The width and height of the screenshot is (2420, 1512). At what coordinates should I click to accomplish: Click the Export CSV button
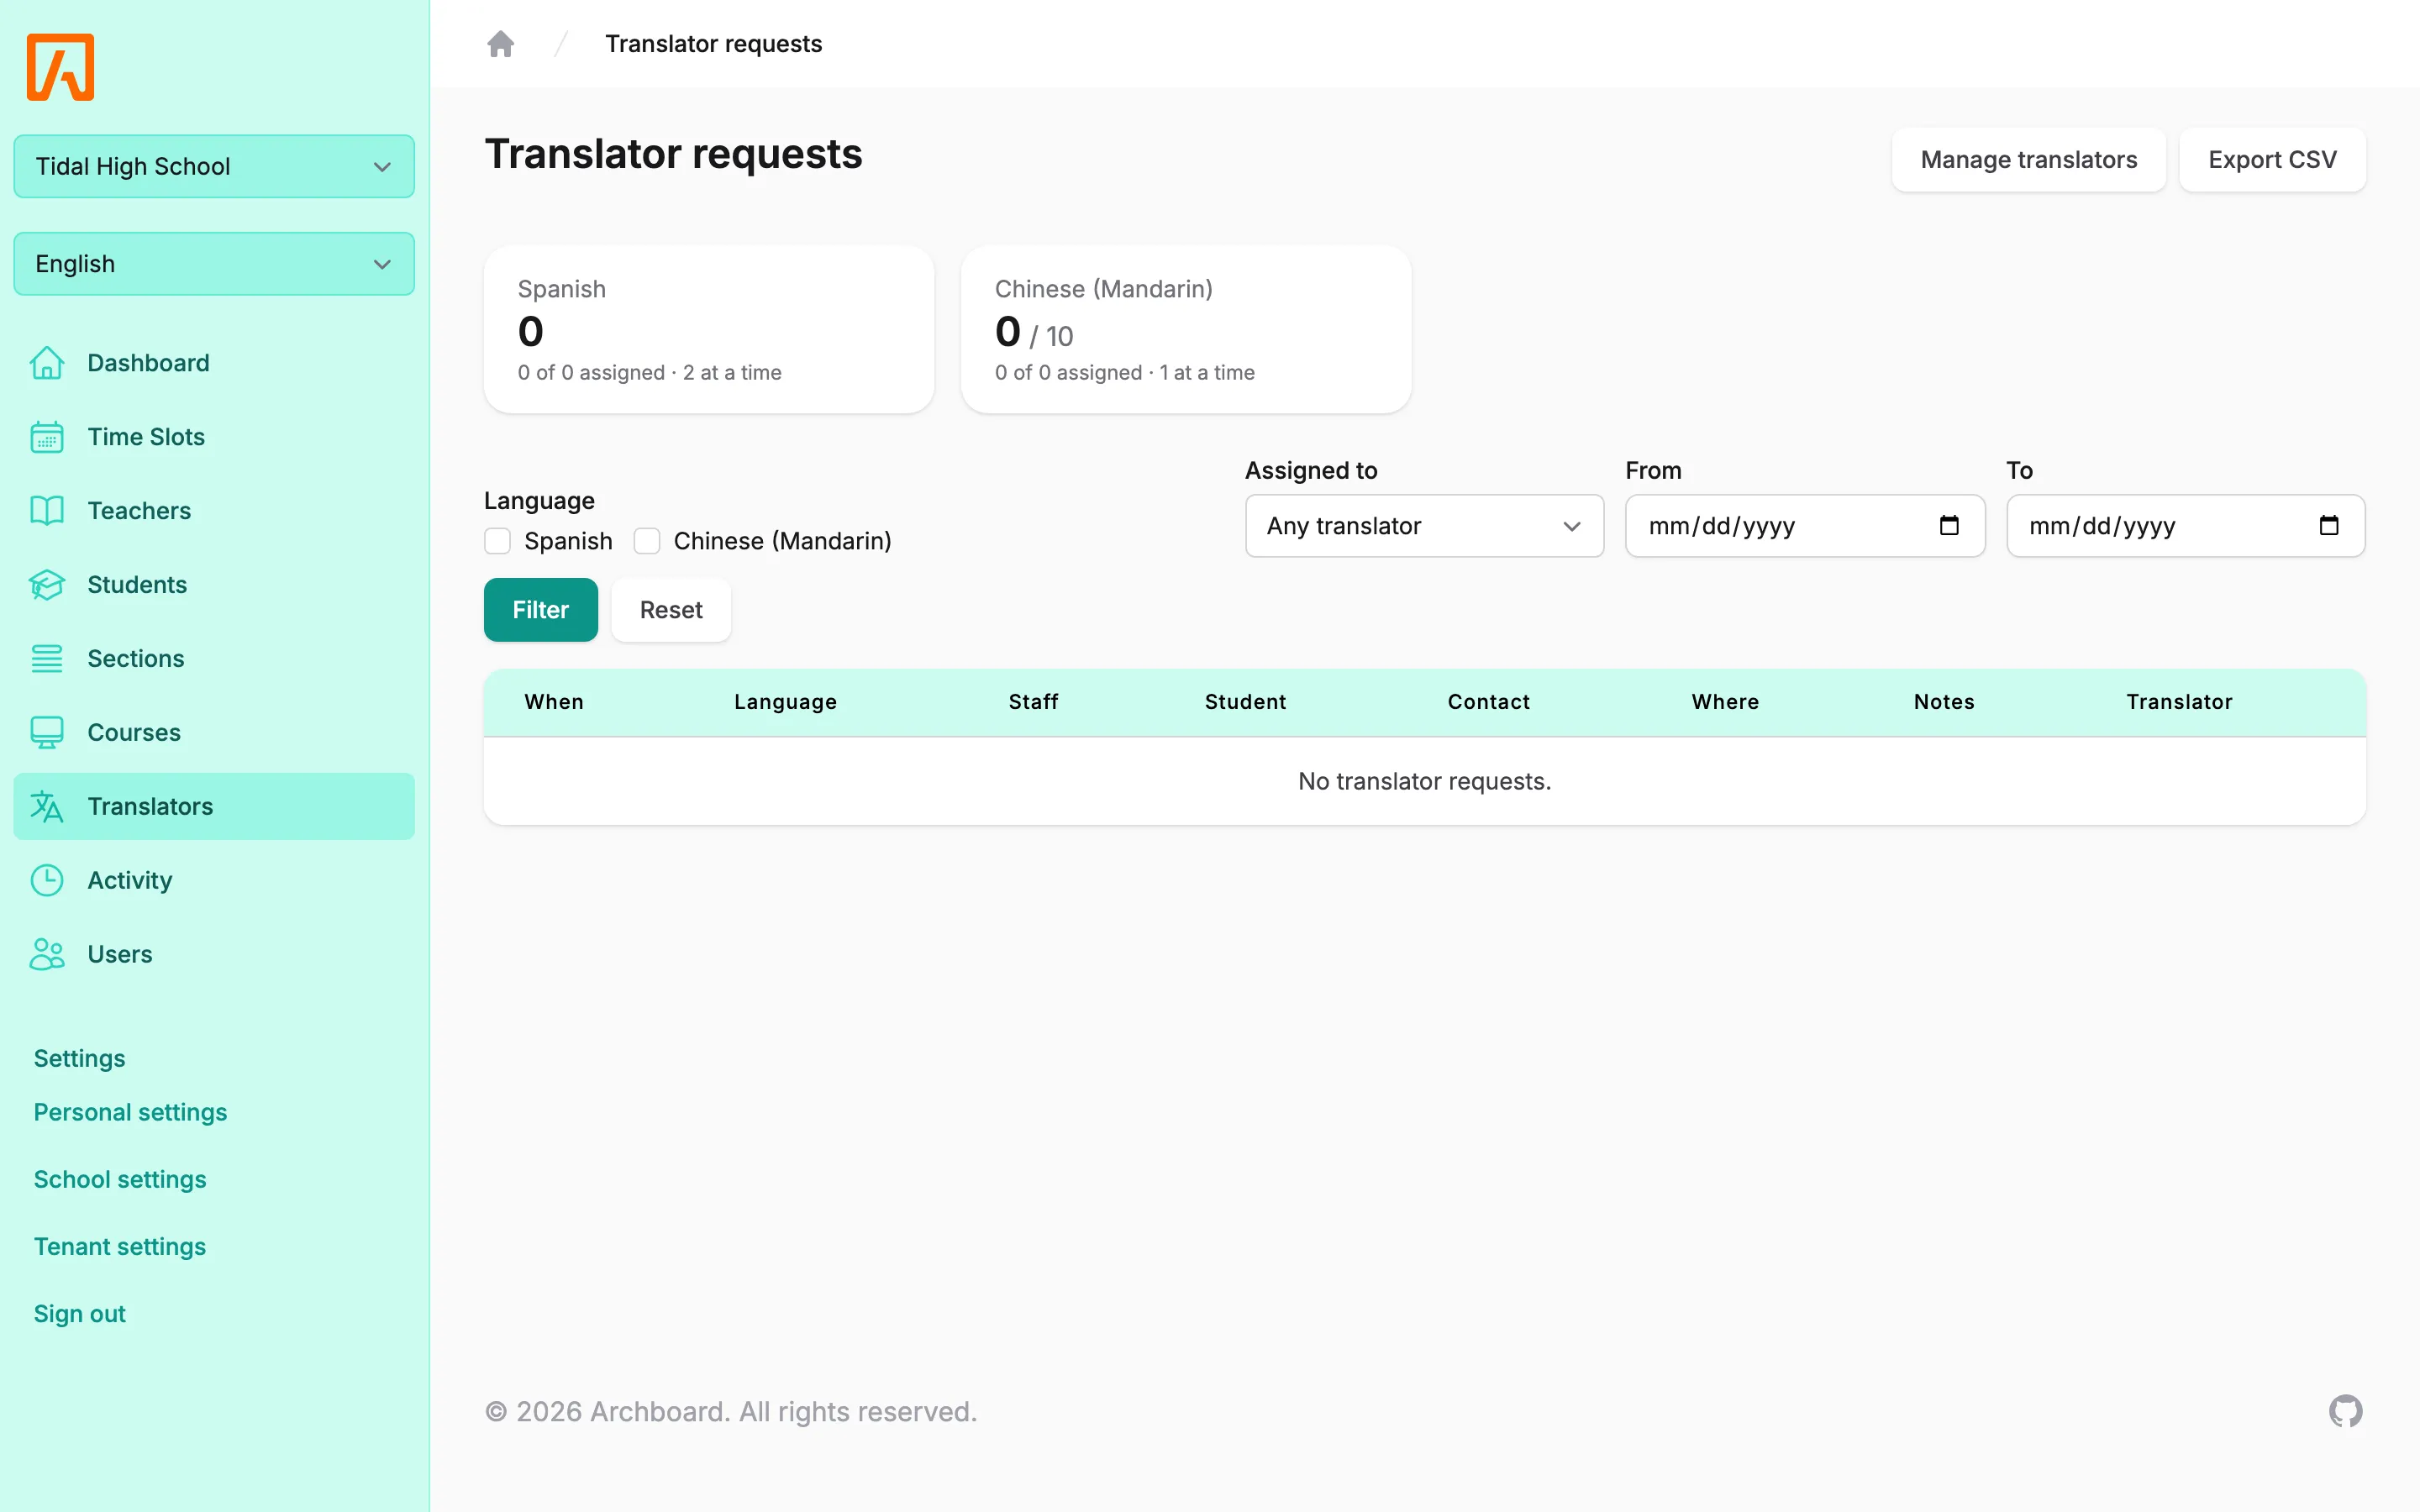click(2272, 160)
